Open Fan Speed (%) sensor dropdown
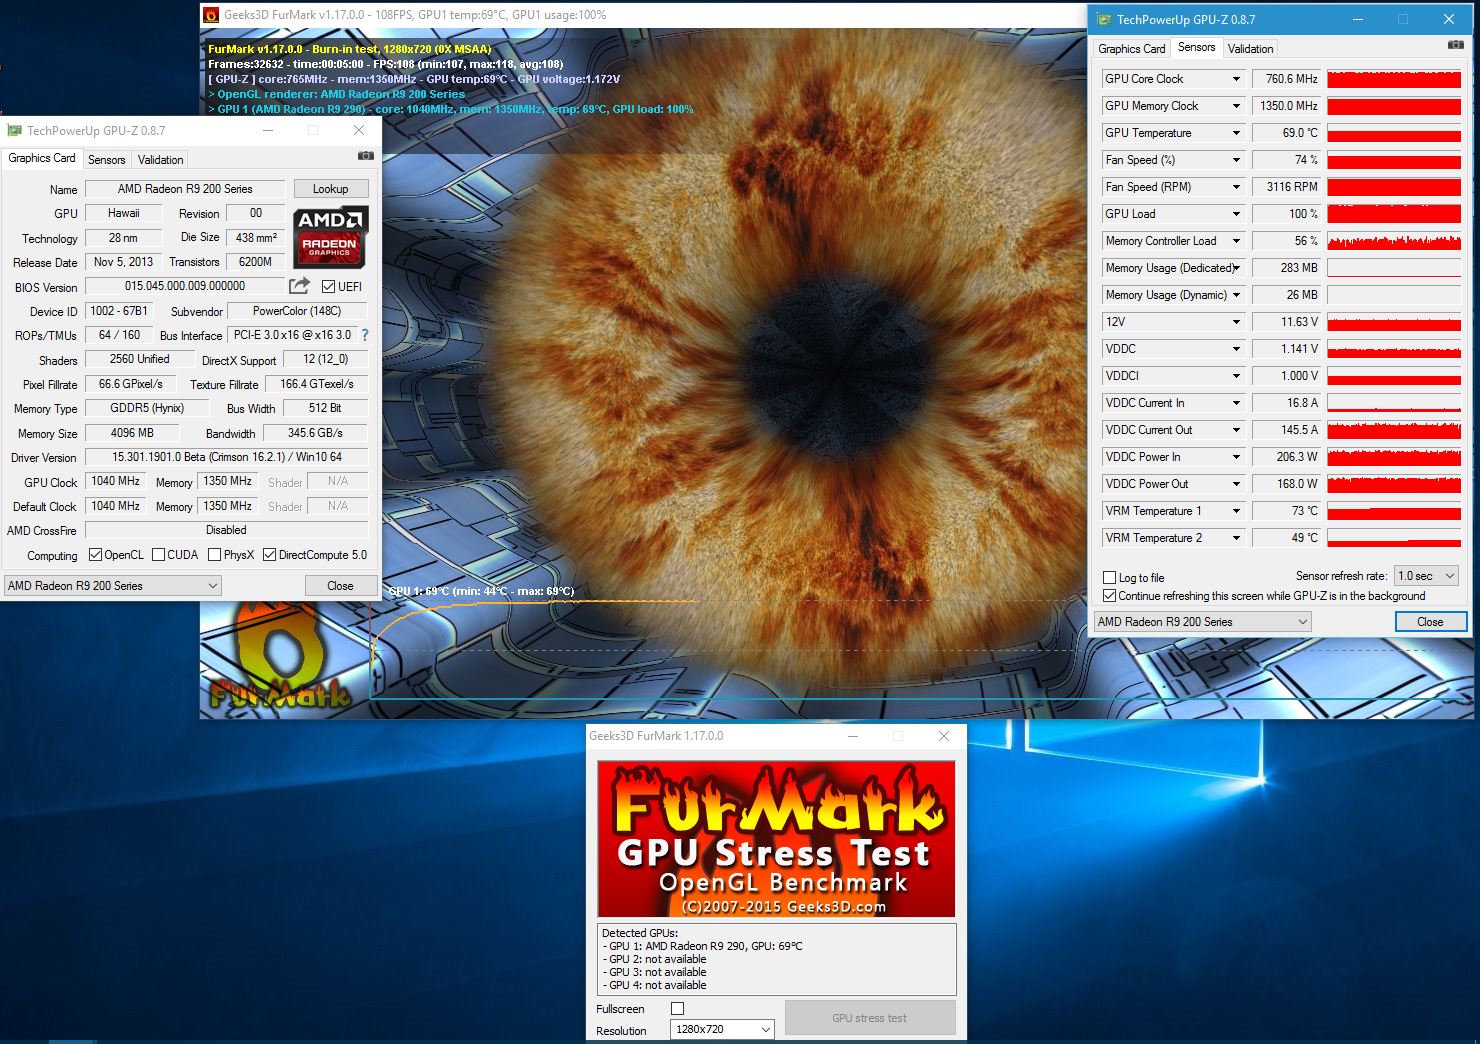The height and width of the screenshot is (1044, 1480). coord(1236,160)
